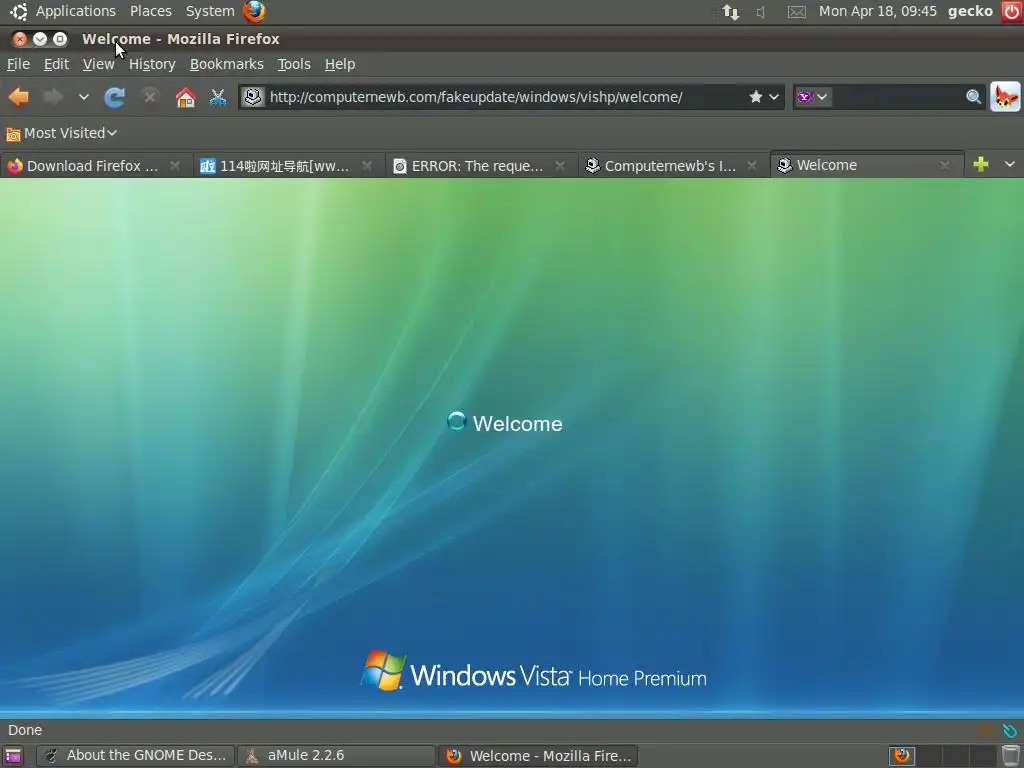The width and height of the screenshot is (1024, 768).
Task: Open the trash icon in the bottom panel
Action: coord(1011,756)
